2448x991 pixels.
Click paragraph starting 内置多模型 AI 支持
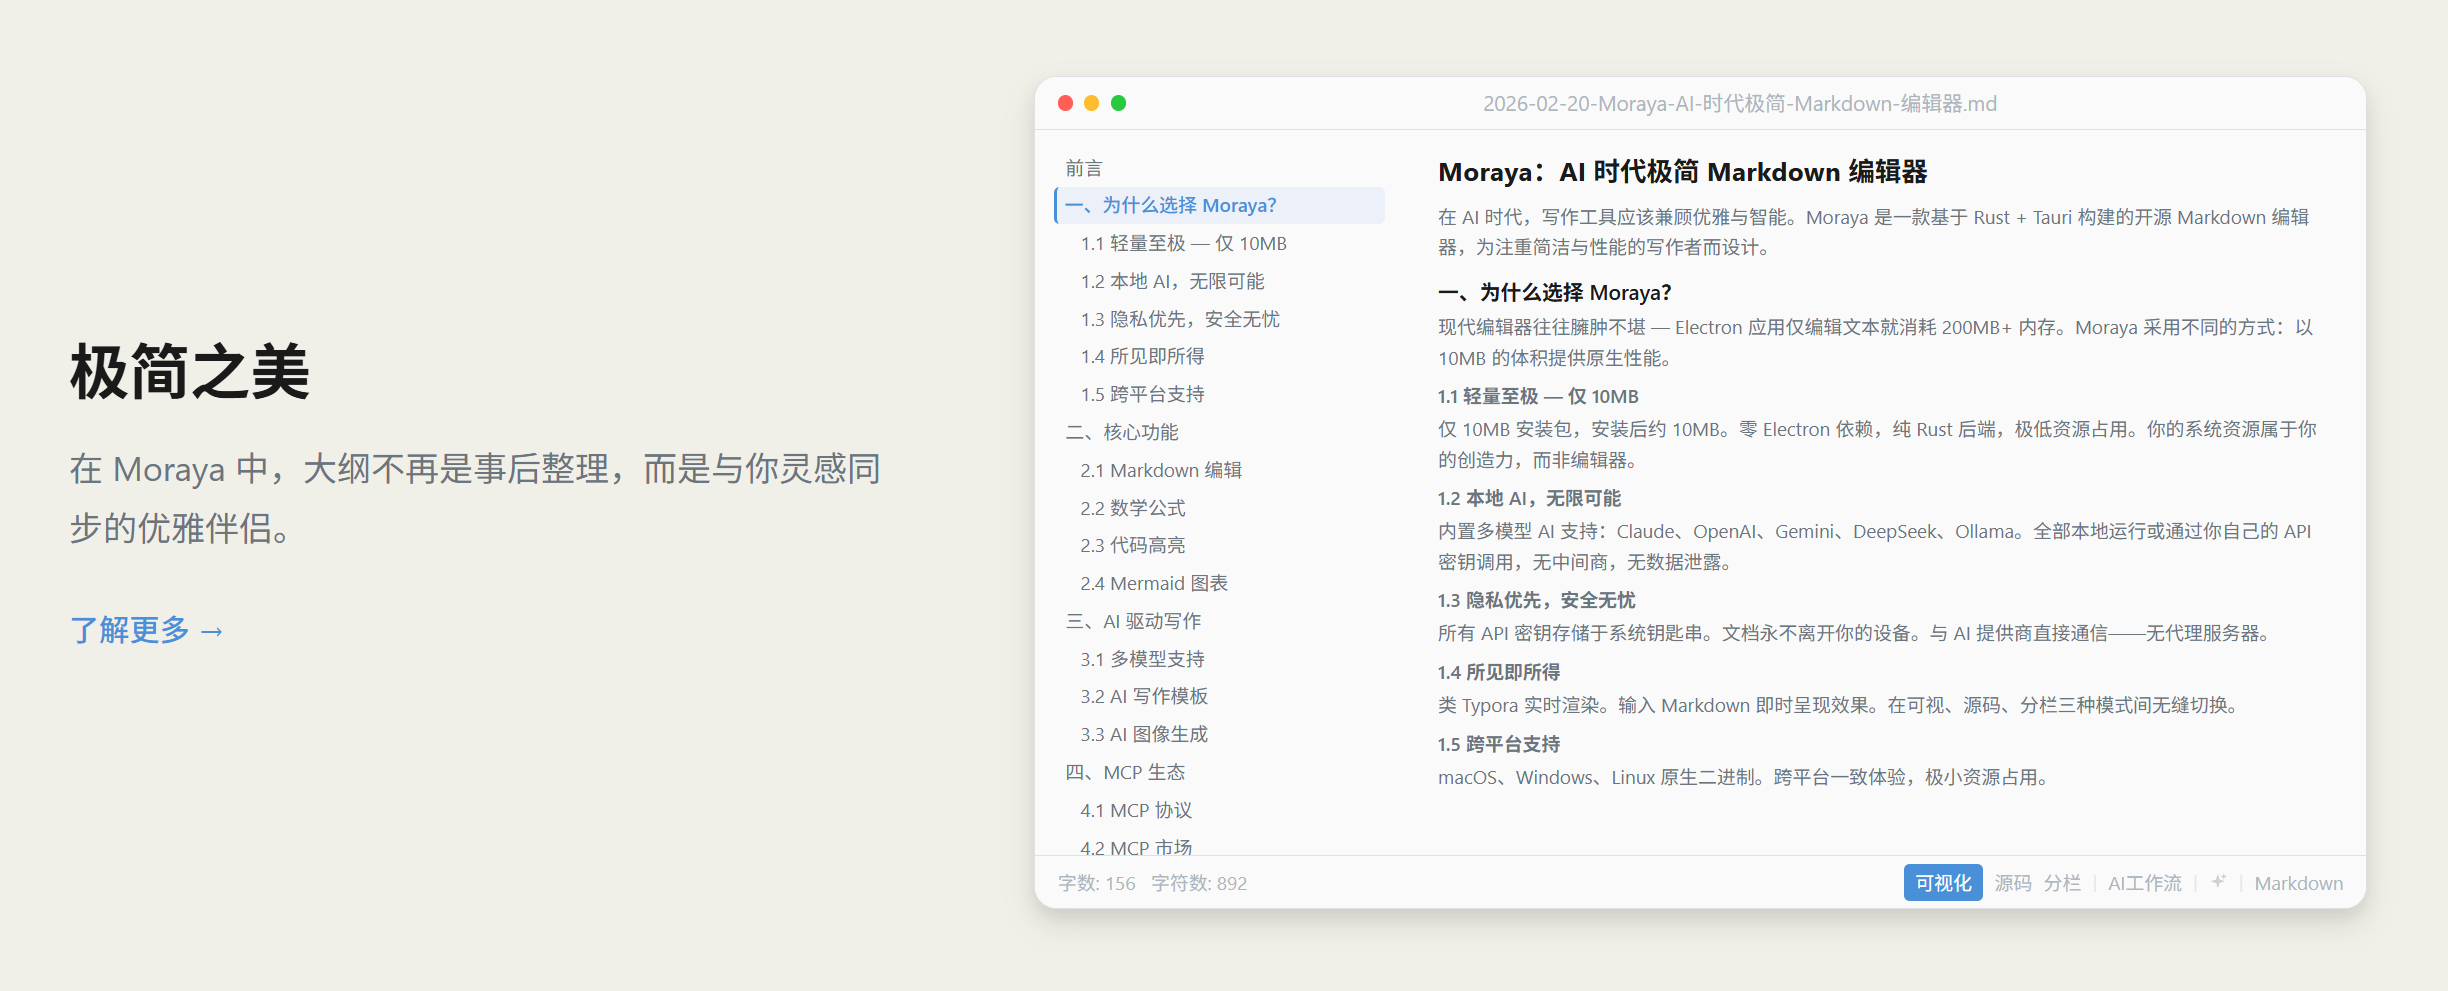[x=1875, y=546]
